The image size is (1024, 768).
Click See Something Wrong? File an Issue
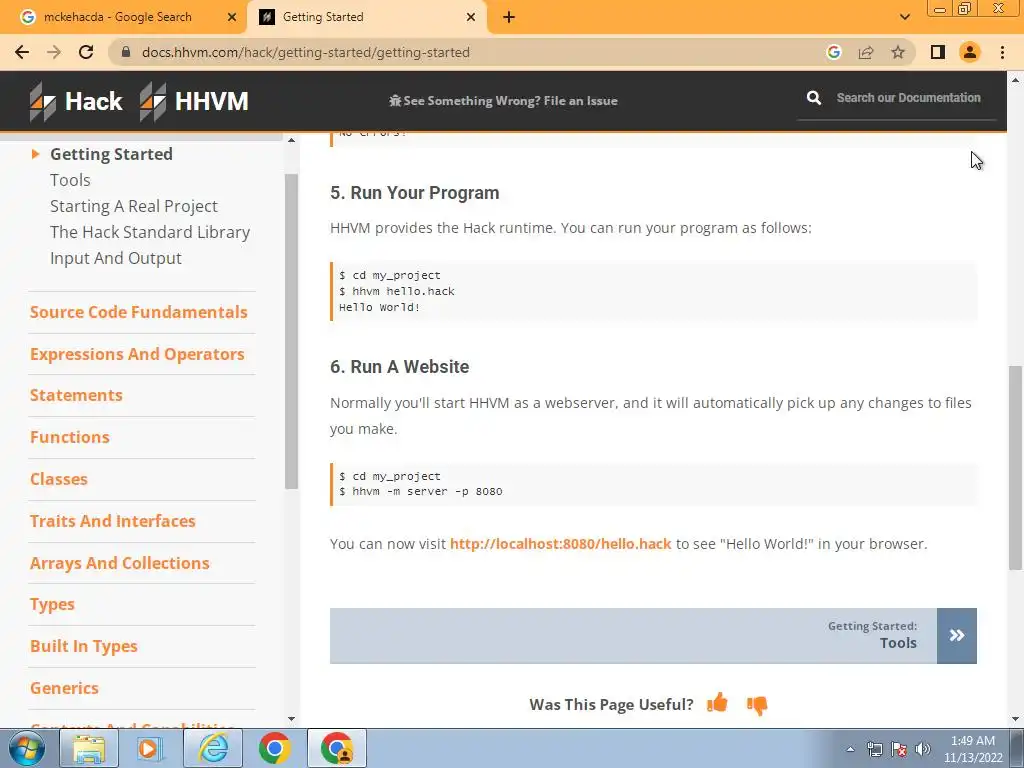tap(503, 101)
